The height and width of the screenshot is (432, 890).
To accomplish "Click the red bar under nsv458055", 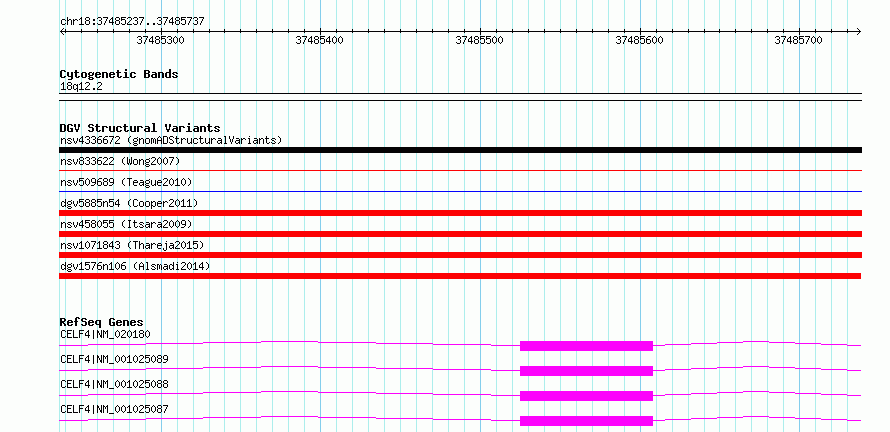I will point(460,234).
